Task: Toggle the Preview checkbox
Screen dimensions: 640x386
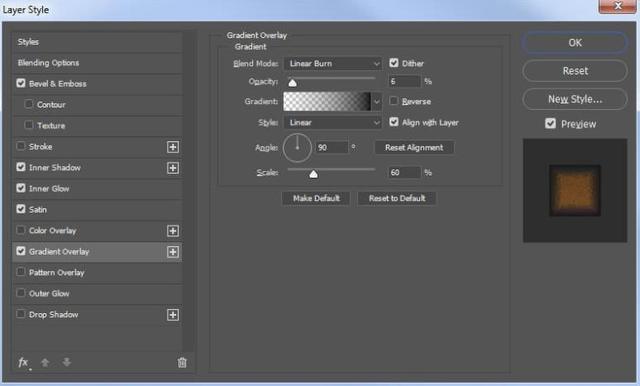Action: tap(550, 123)
